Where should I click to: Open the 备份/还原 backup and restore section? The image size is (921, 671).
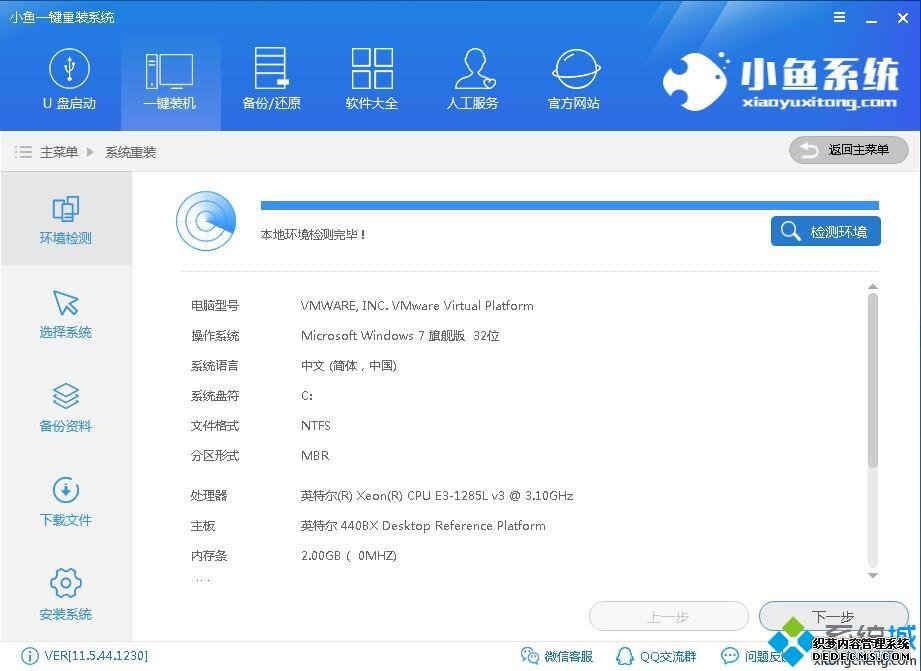271,79
